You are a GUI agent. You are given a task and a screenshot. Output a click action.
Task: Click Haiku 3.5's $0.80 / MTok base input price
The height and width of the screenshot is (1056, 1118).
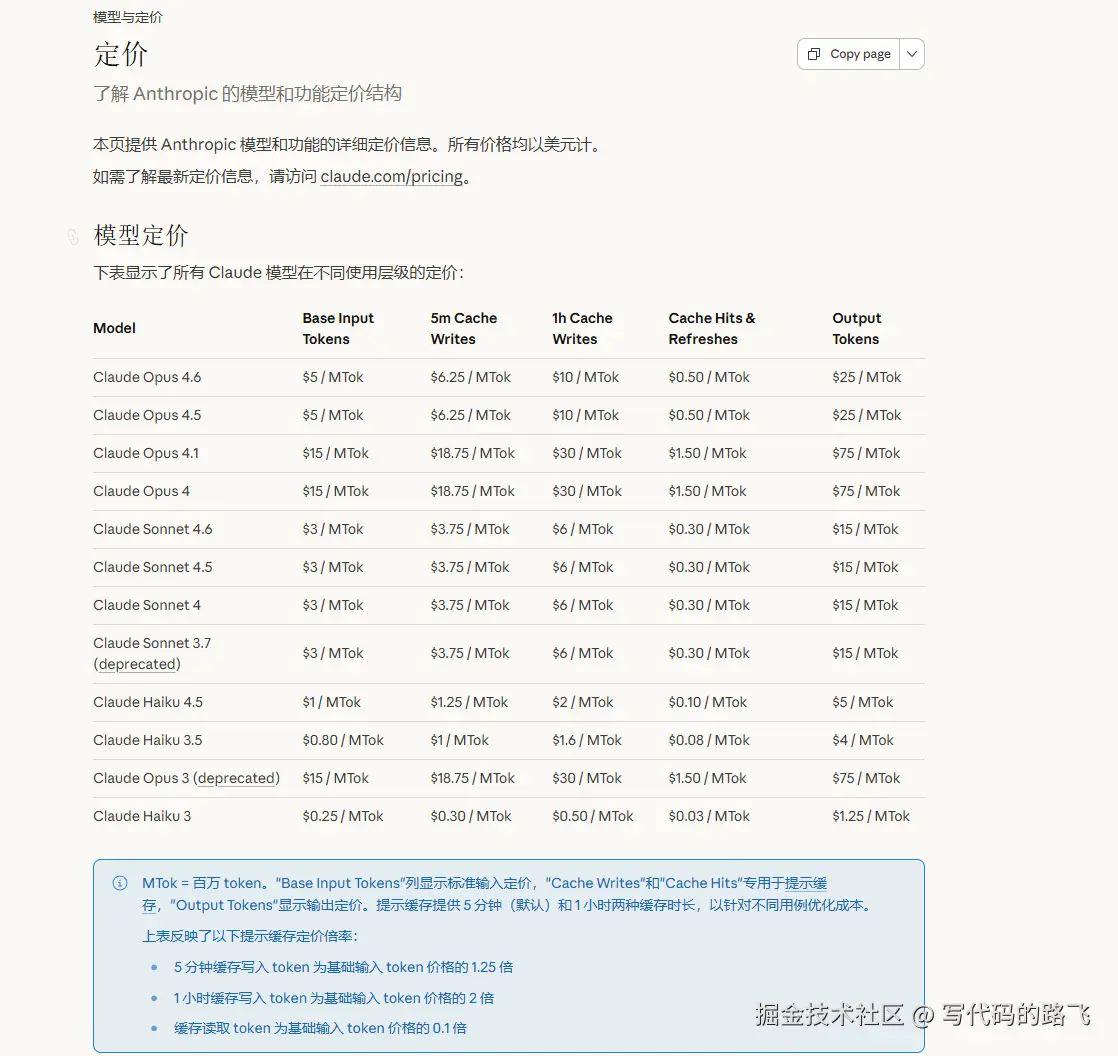[343, 740]
